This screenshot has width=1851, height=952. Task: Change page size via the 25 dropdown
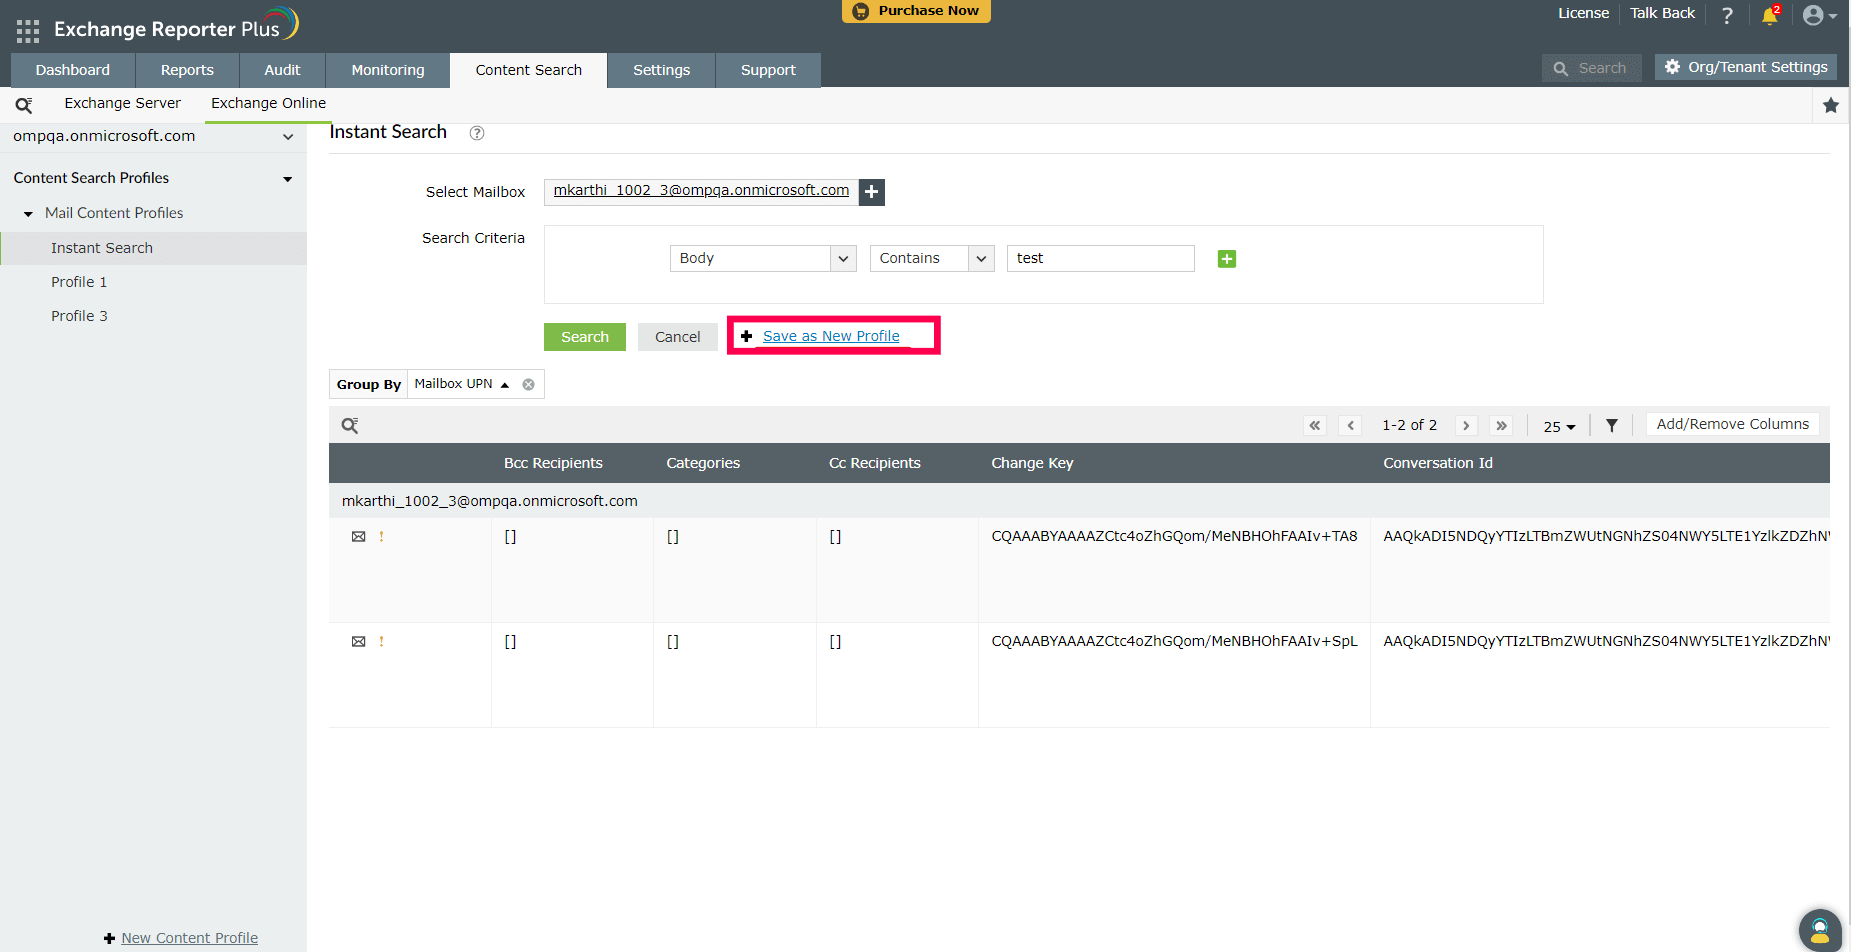coord(1558,426)
